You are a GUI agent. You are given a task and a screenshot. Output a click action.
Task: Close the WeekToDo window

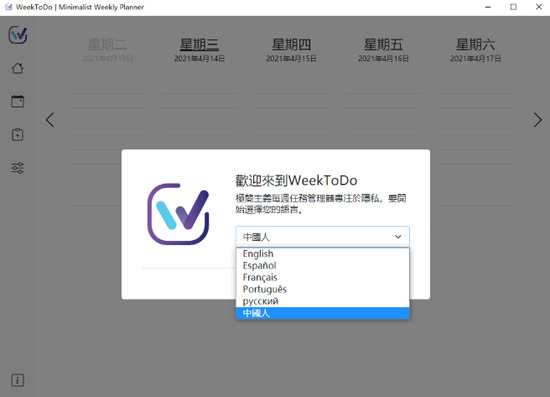point(539,7)
